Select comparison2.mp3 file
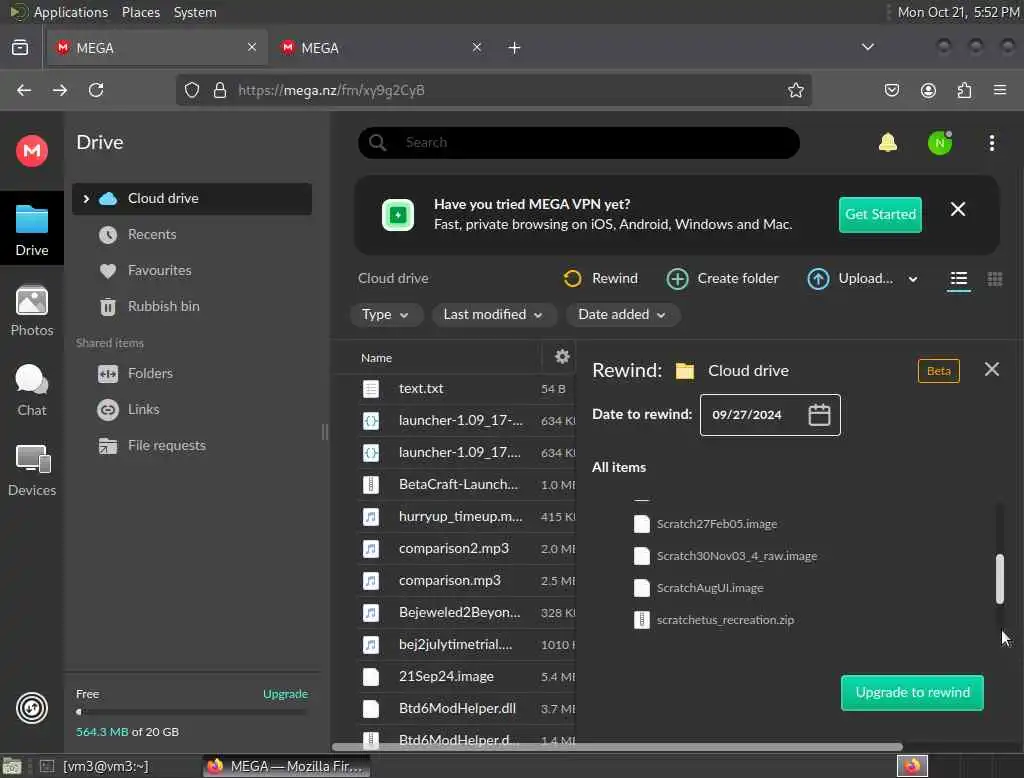Viewport: 1024px width, 778px height. click(x=466, y=549)
